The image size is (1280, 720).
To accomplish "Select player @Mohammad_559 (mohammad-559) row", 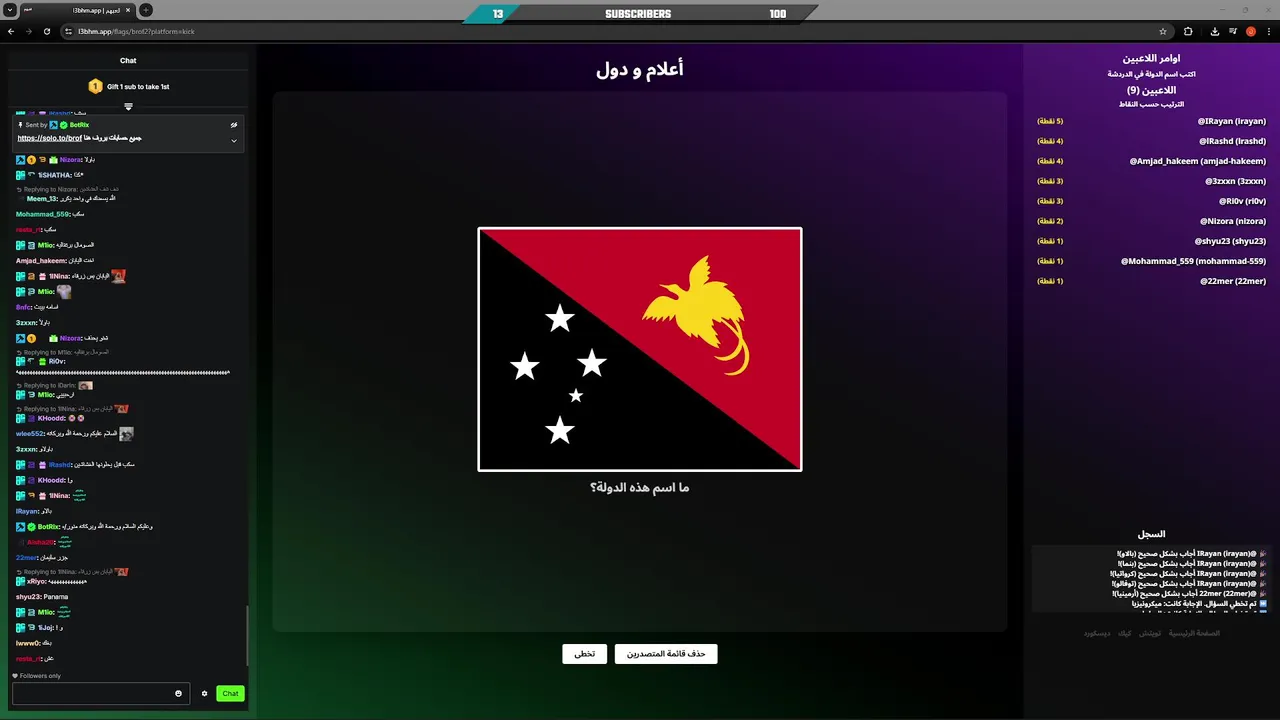I will (x=1151, y=261).
